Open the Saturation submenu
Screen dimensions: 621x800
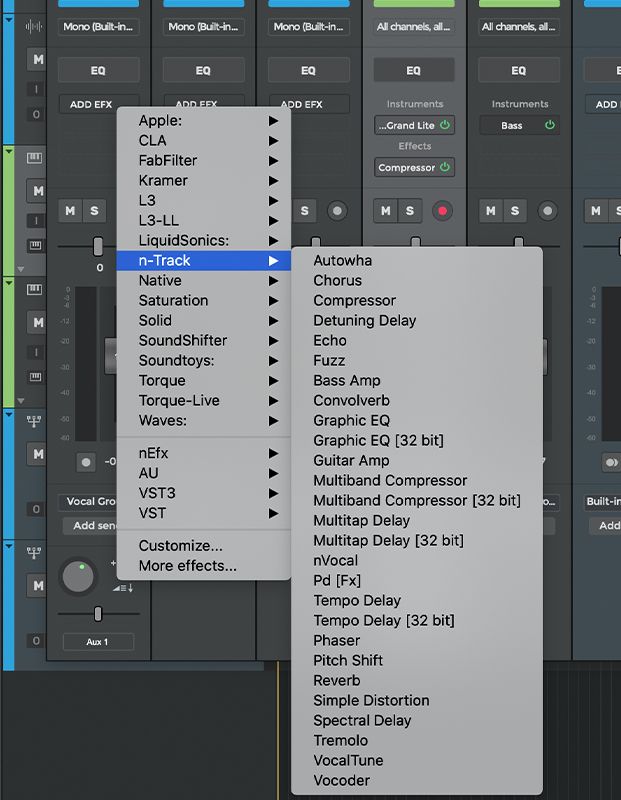tap(204, 300)
